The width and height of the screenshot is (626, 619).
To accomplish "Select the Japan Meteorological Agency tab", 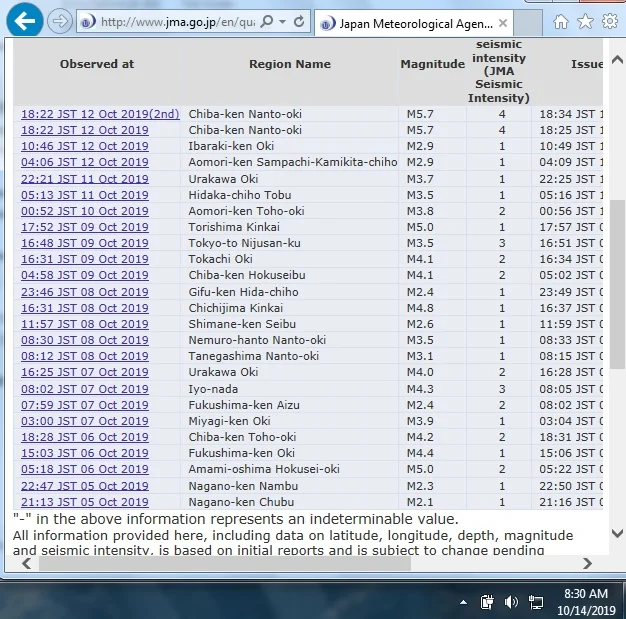I will coord(413,24).
